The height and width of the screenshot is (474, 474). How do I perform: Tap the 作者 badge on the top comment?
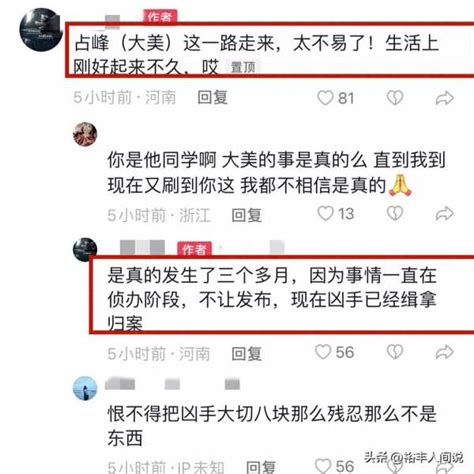coord(160,16)
